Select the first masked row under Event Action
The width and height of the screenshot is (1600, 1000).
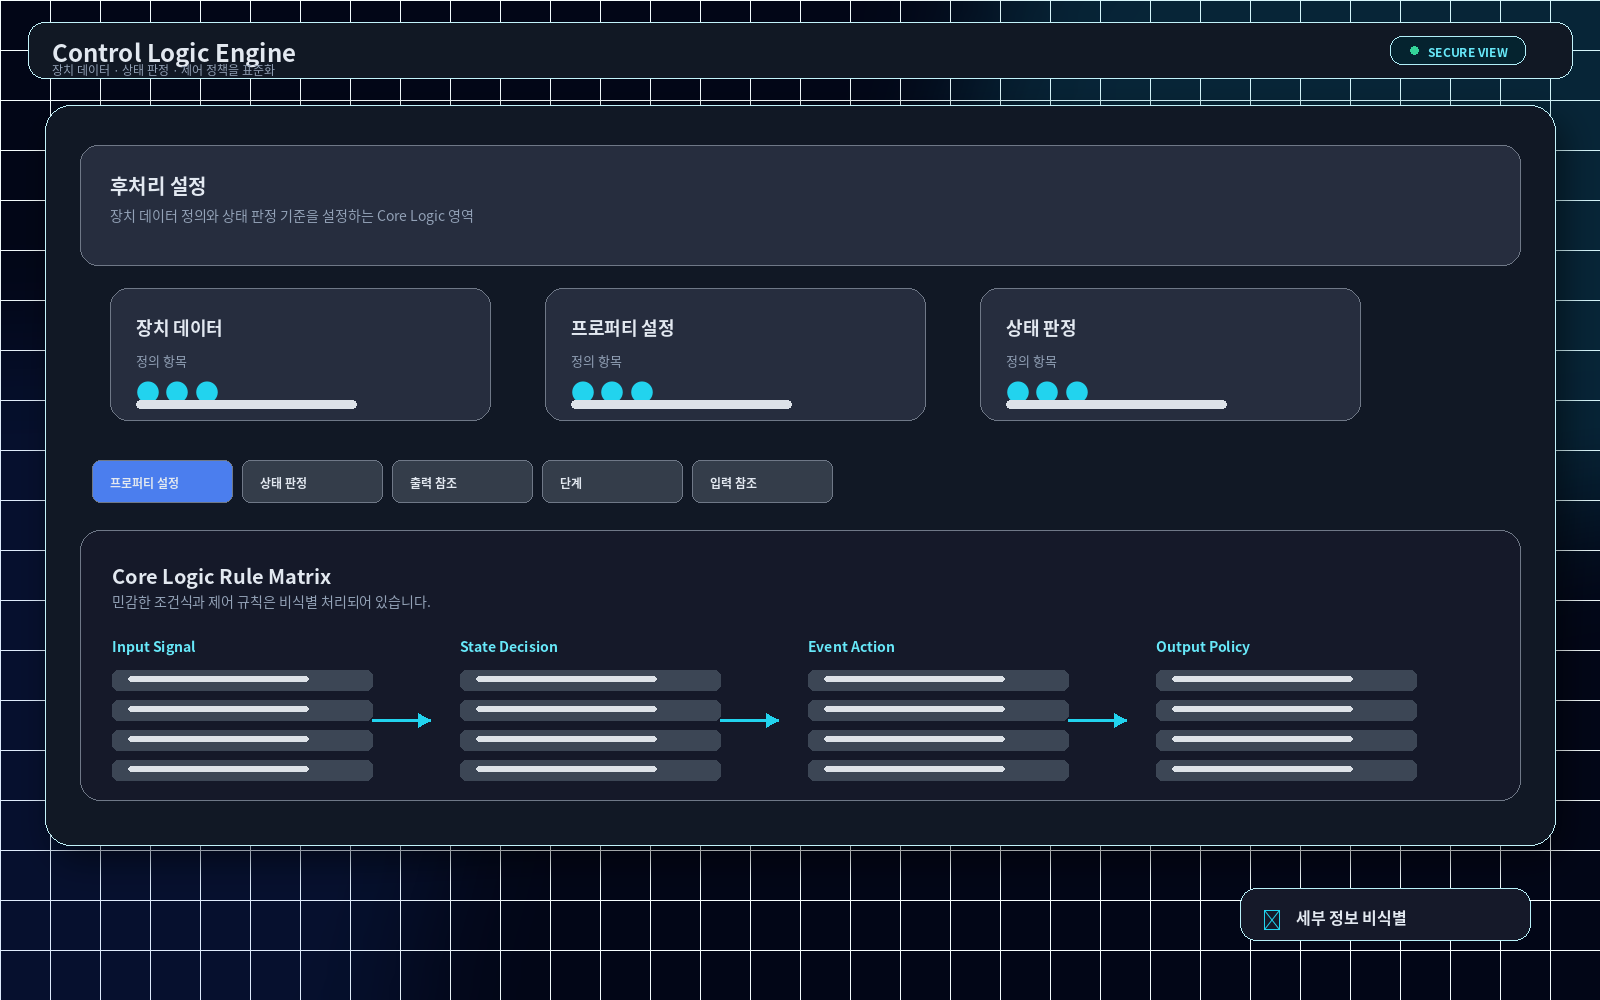938,680
